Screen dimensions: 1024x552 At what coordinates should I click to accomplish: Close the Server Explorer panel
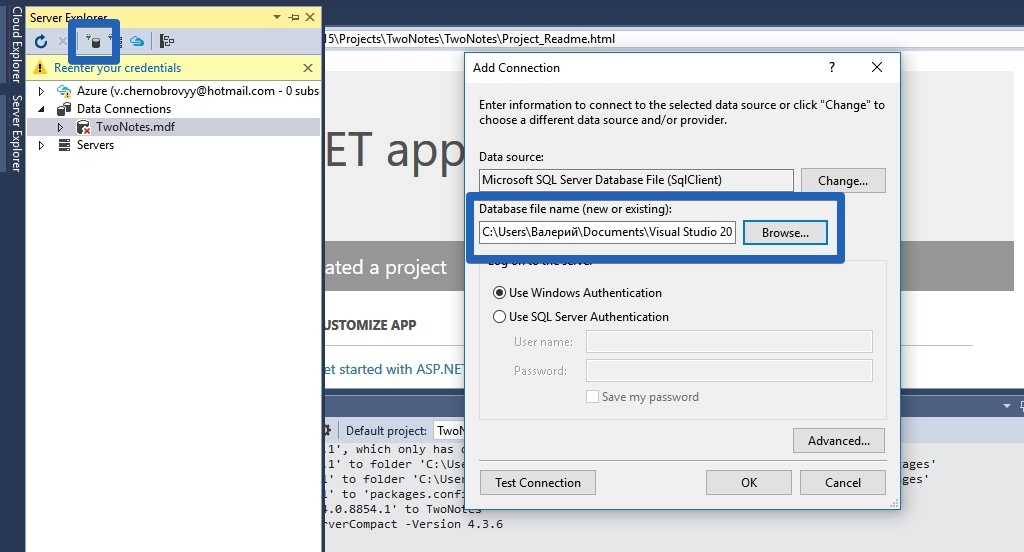(x=310, y=17)
